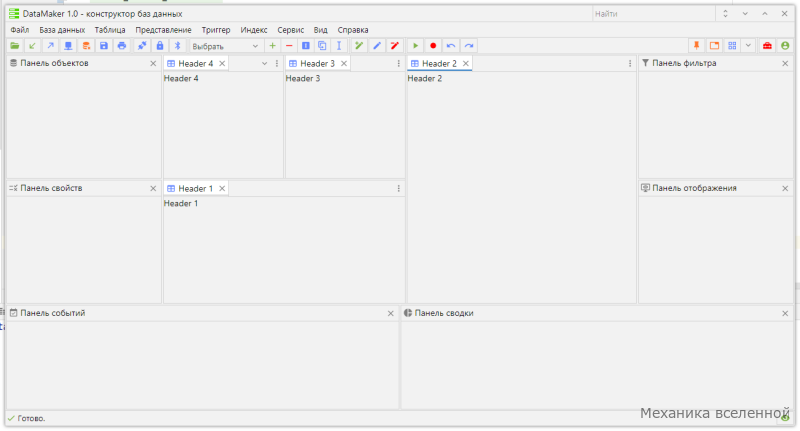Open the three-dot menu of Header 3 group

pyautogui.click(x=398, y=64)
